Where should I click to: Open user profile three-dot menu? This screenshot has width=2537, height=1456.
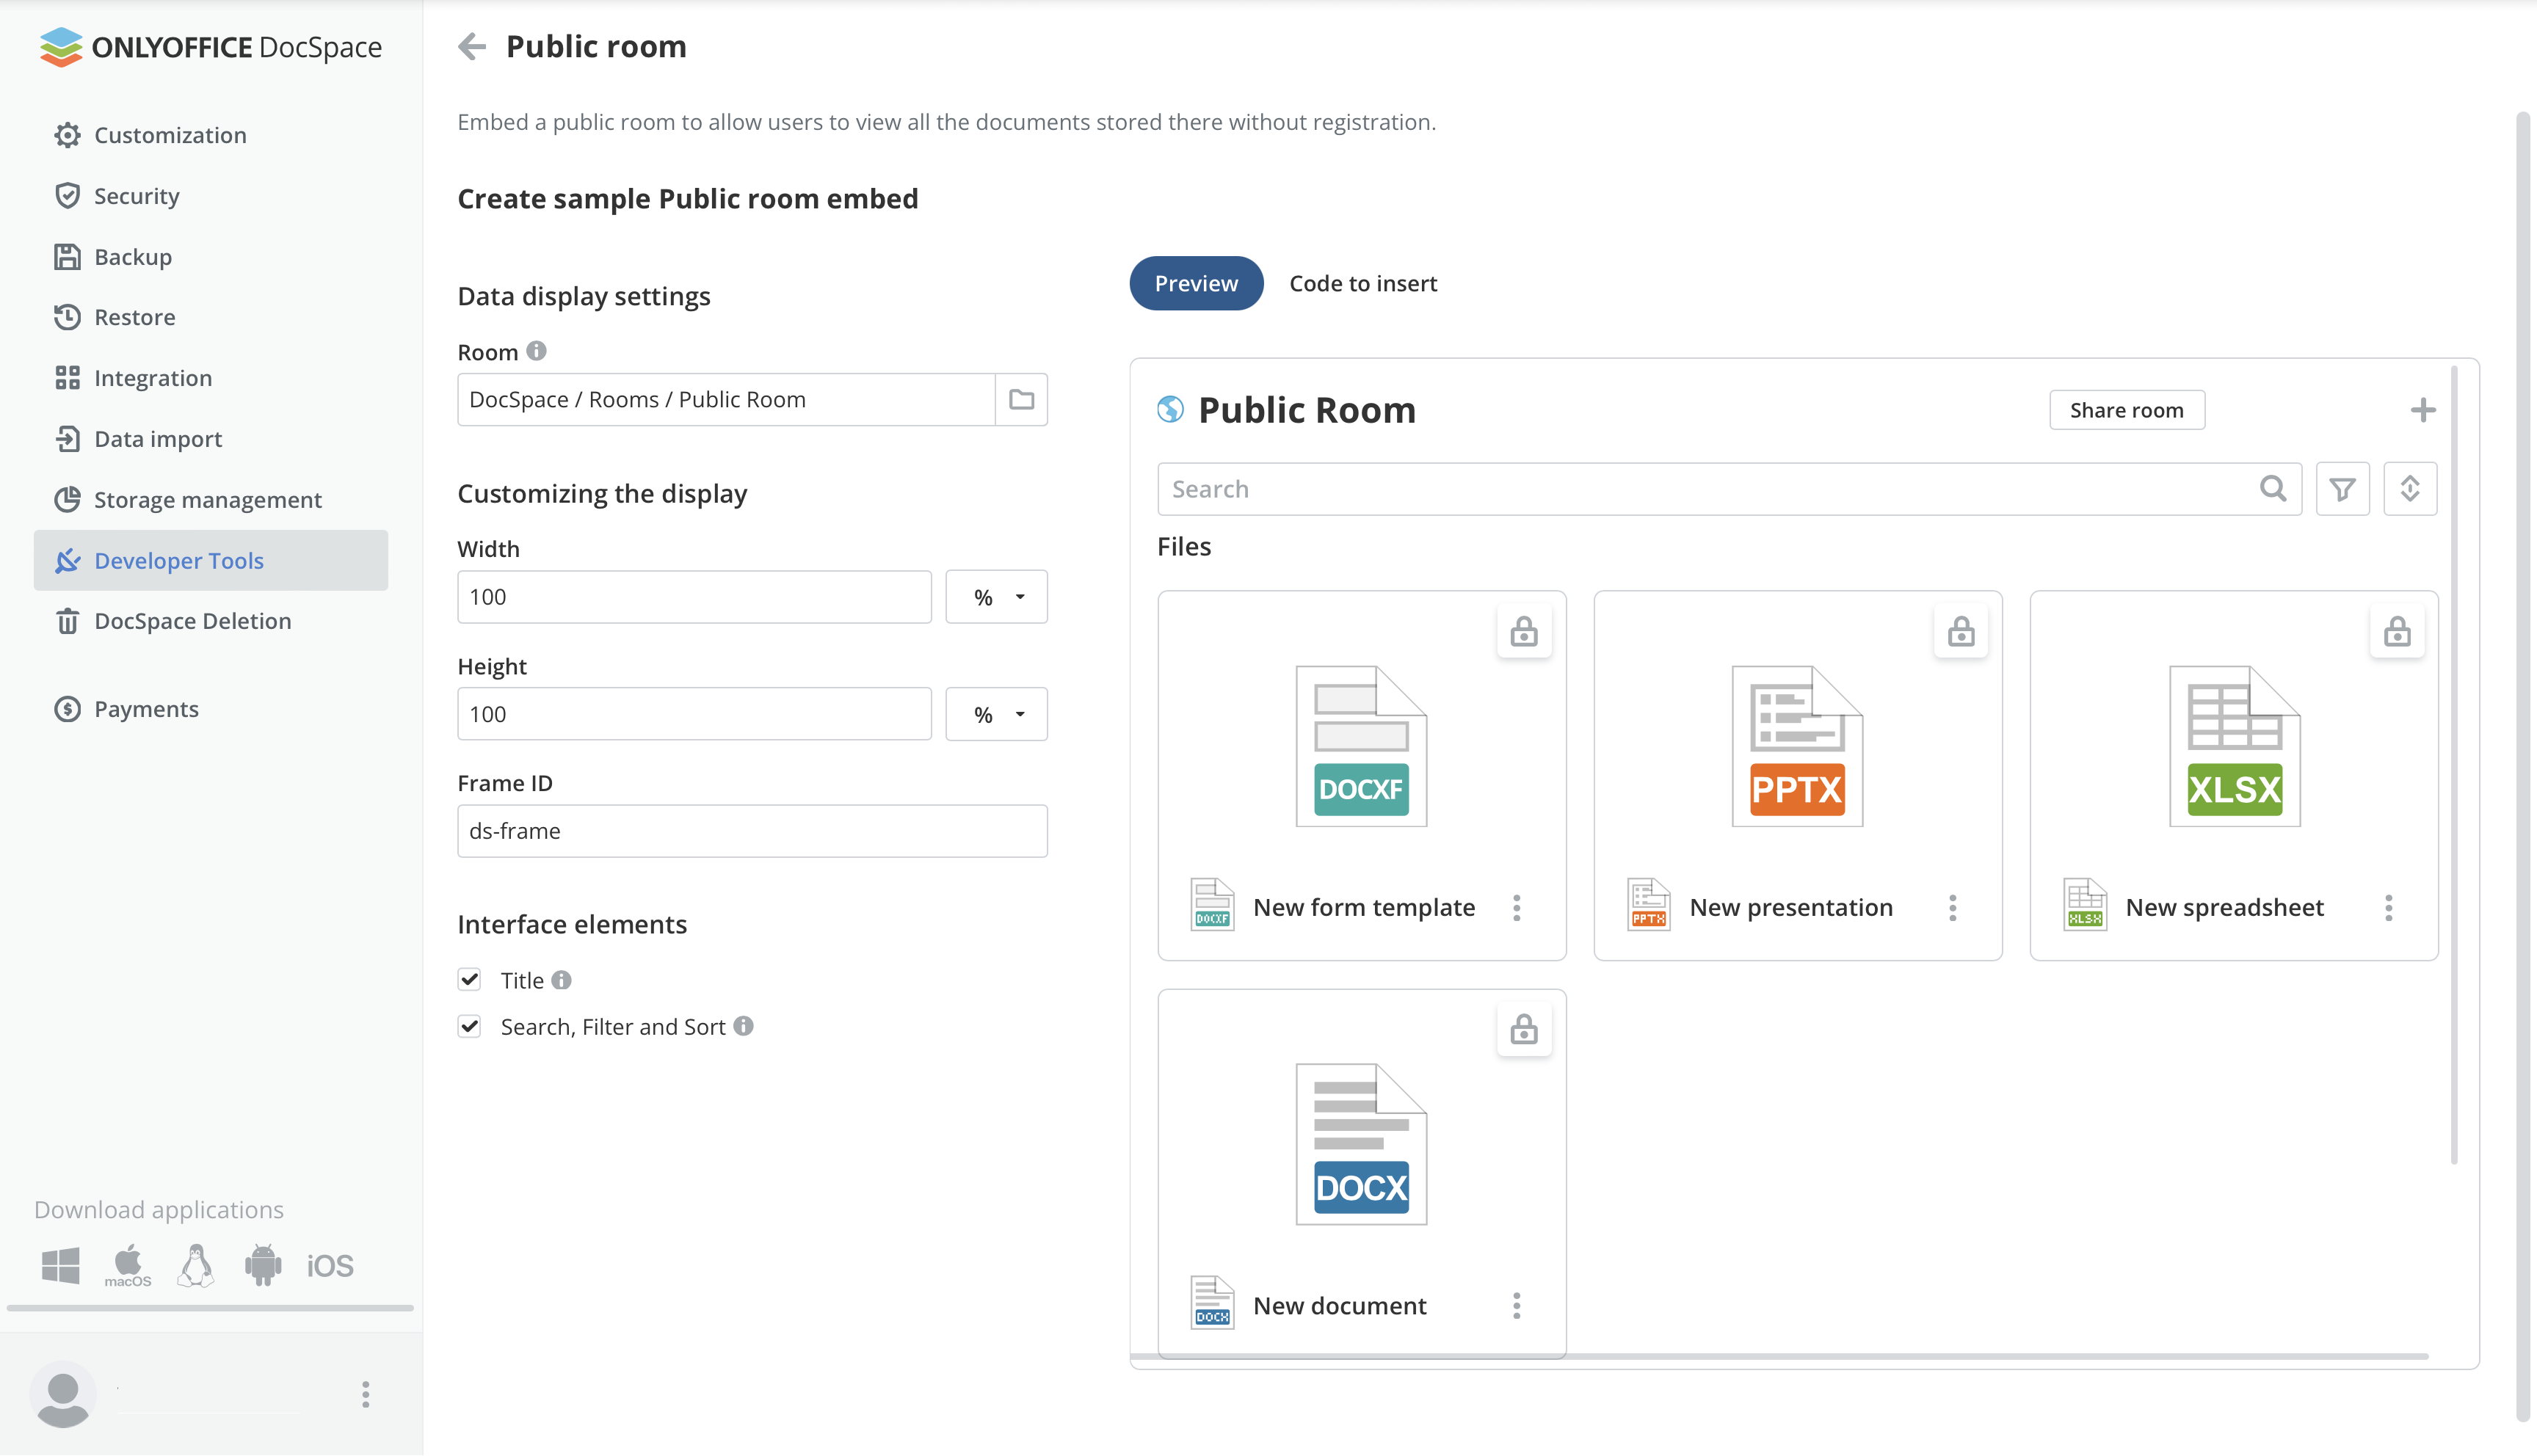point(365,1394)
